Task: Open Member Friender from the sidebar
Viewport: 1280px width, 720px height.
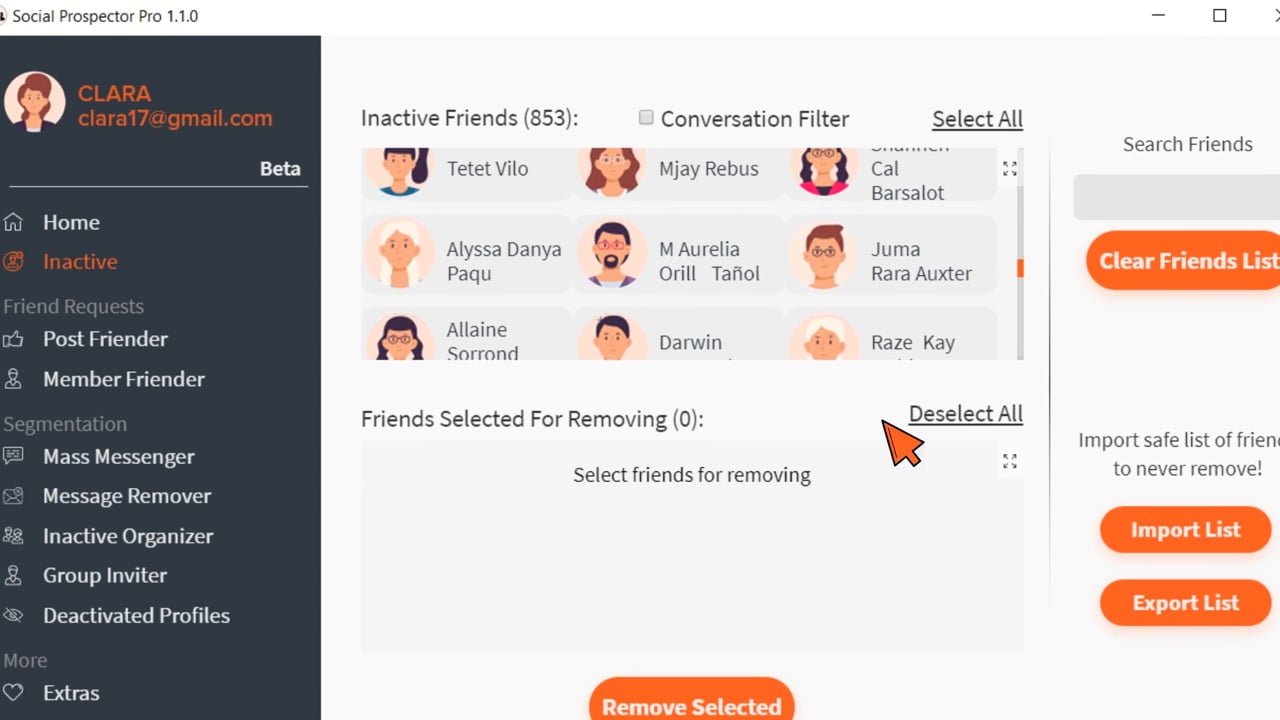Action: (123, 379)
